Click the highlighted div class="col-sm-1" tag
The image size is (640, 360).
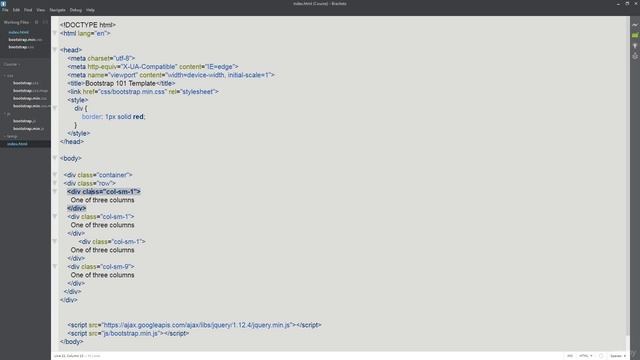[104, 191]
